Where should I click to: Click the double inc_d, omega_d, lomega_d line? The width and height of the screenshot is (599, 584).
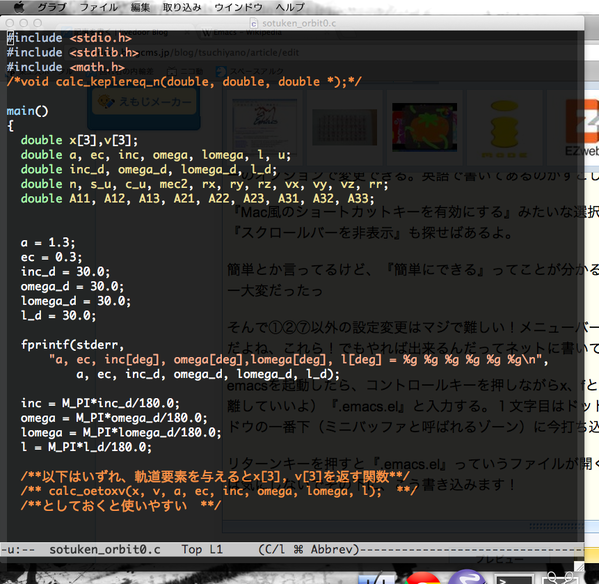[149, 169]
